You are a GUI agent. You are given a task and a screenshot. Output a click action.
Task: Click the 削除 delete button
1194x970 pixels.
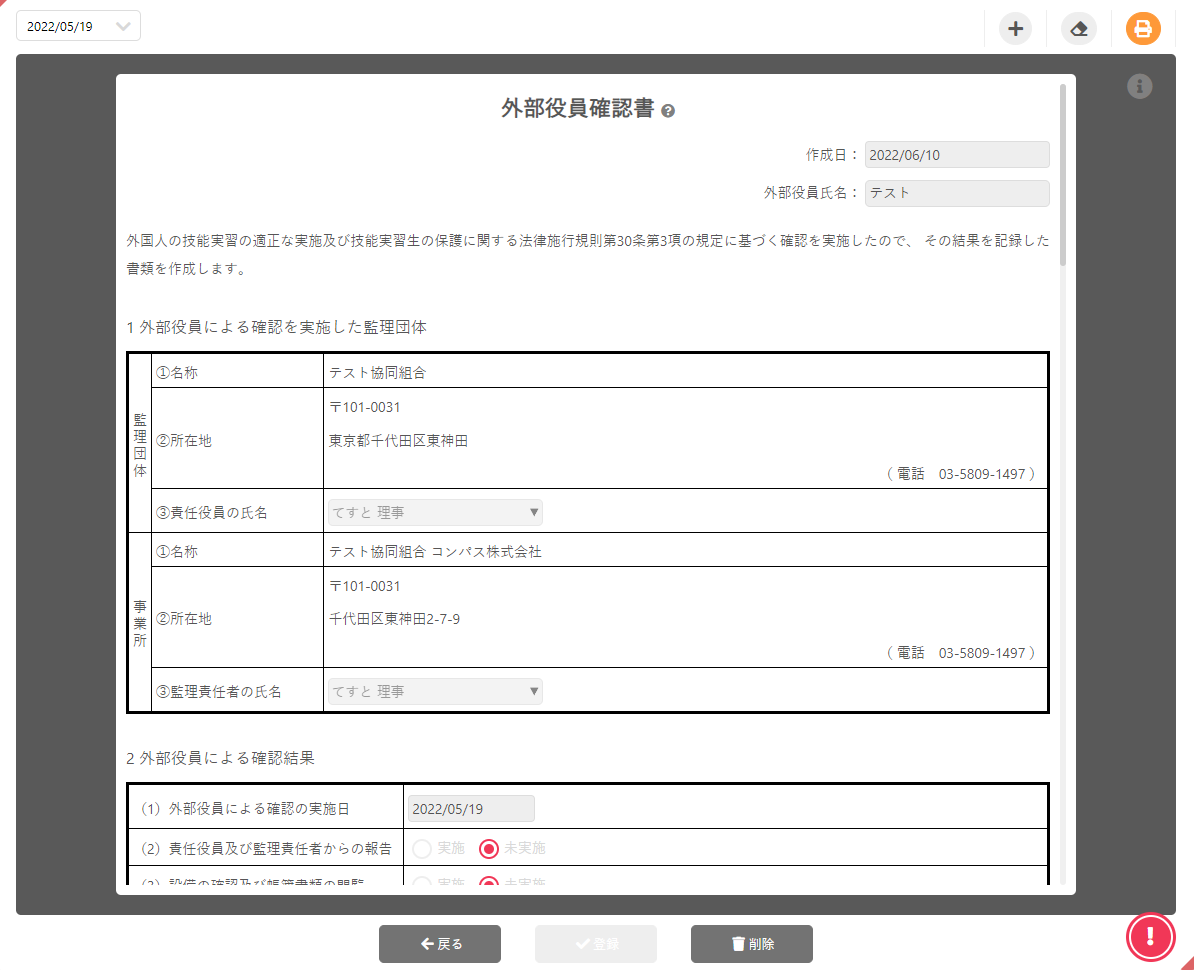[751, 943]
